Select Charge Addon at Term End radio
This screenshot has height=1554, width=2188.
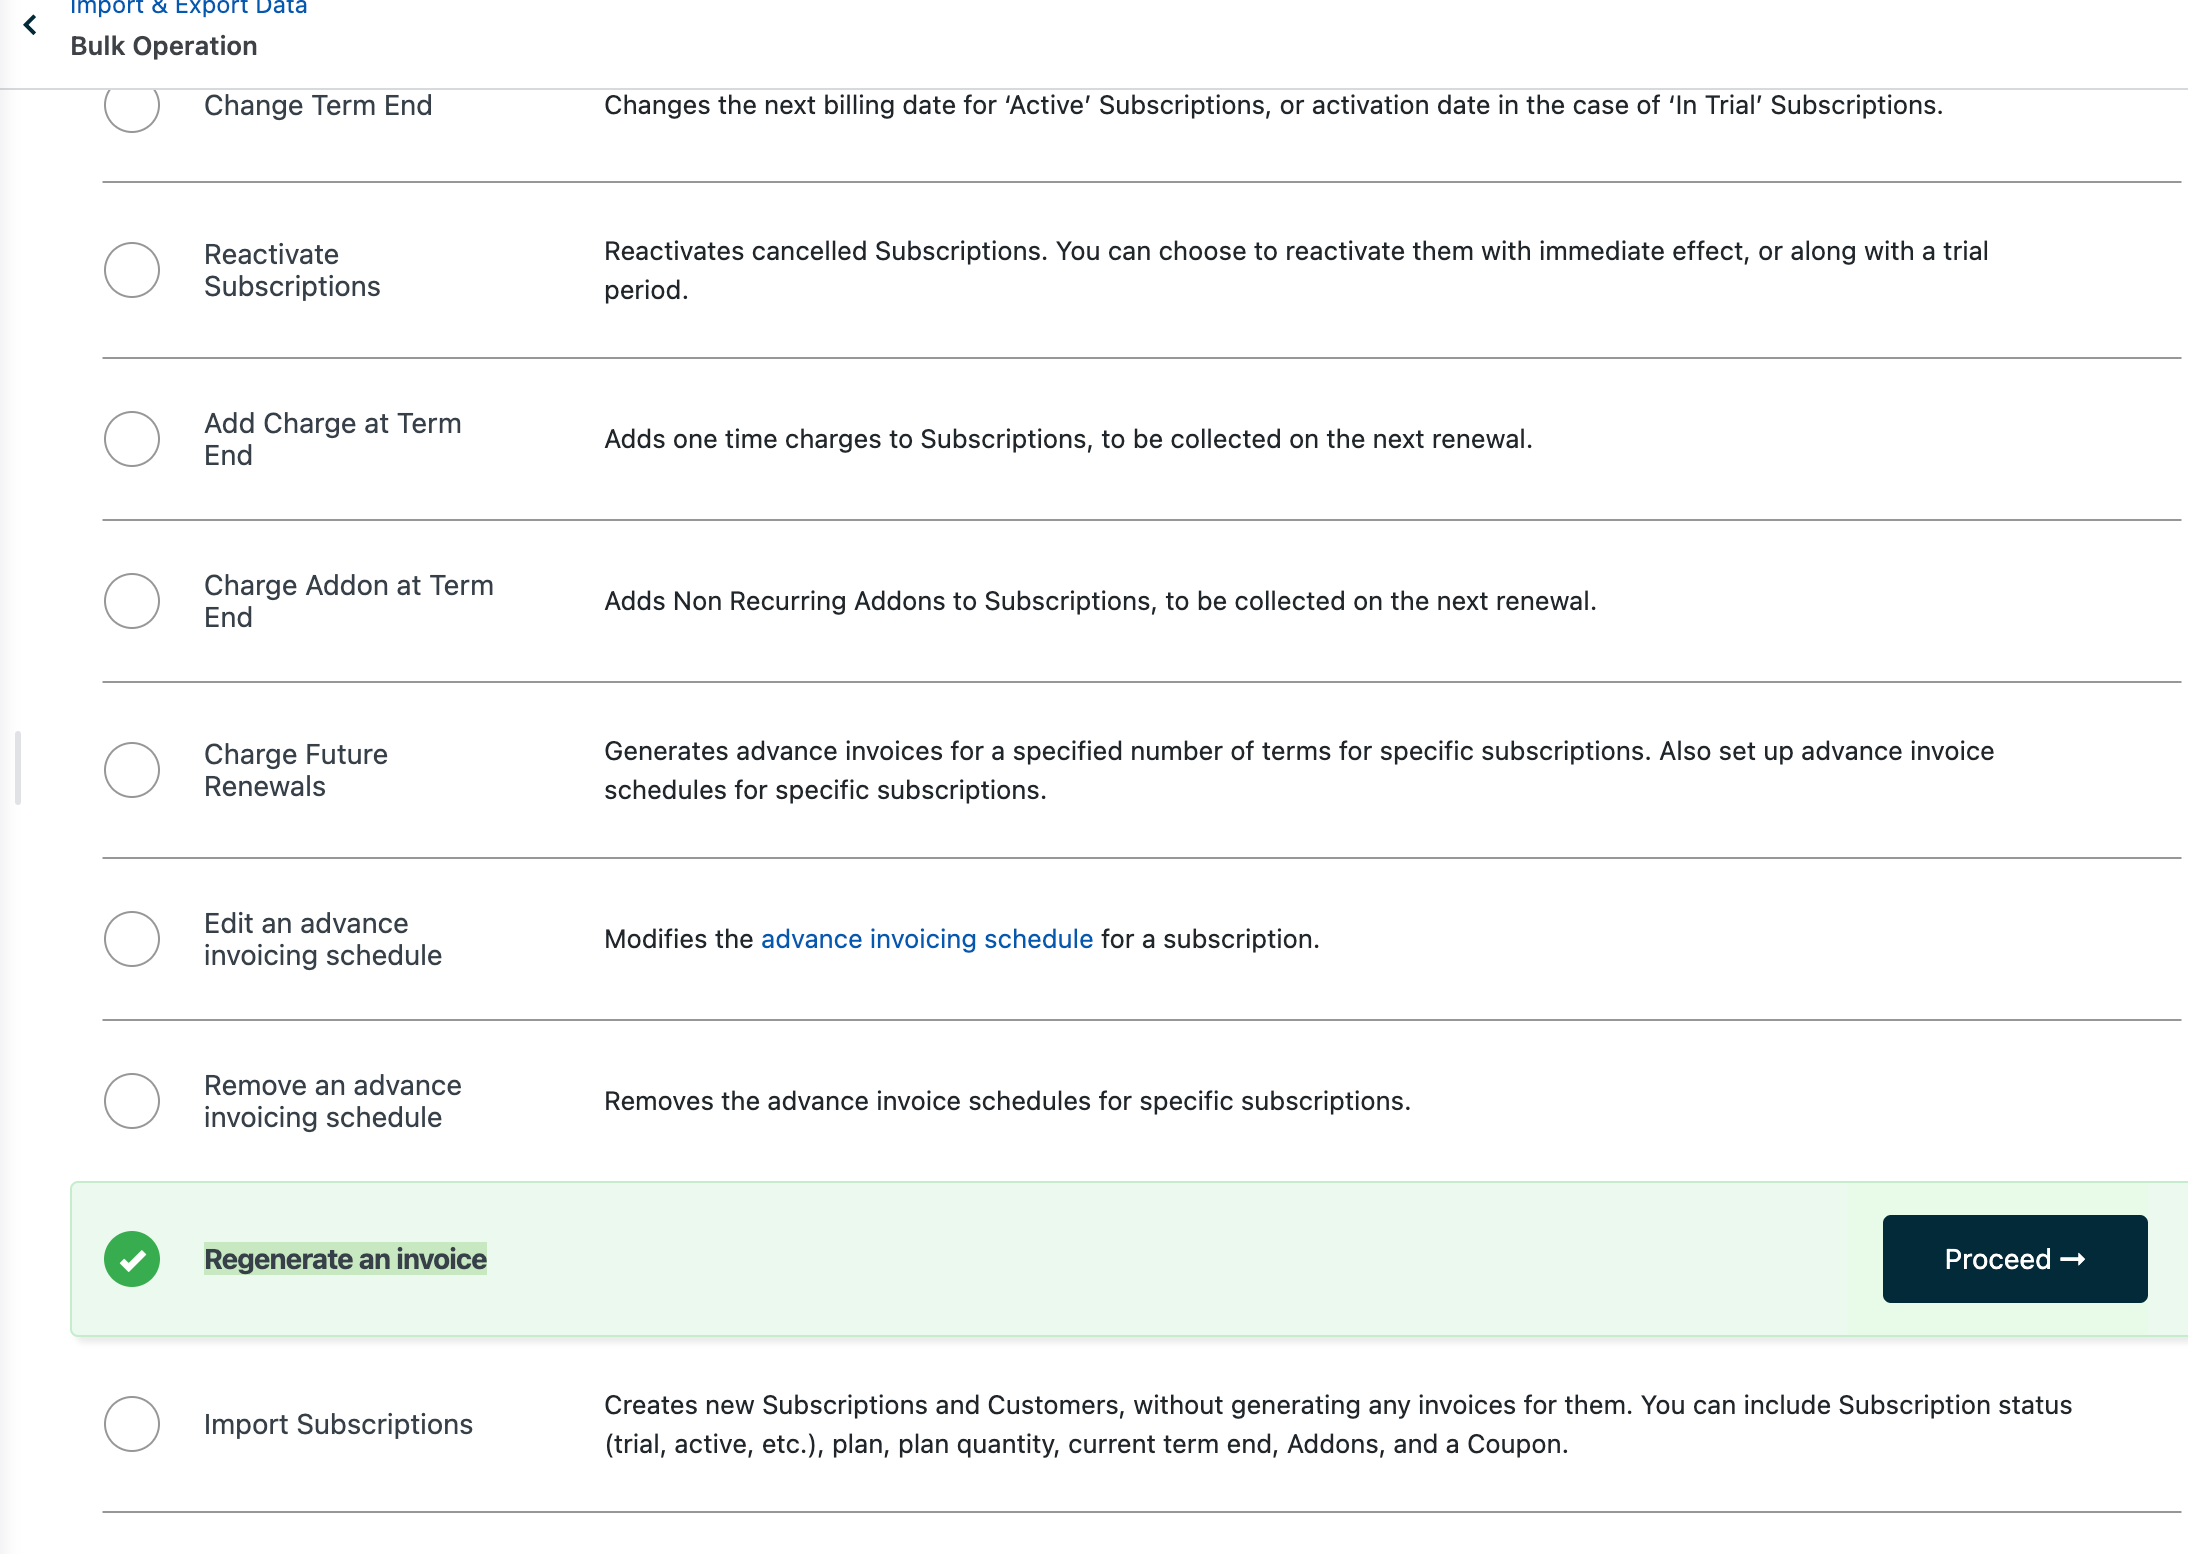(x=132, y=601)
